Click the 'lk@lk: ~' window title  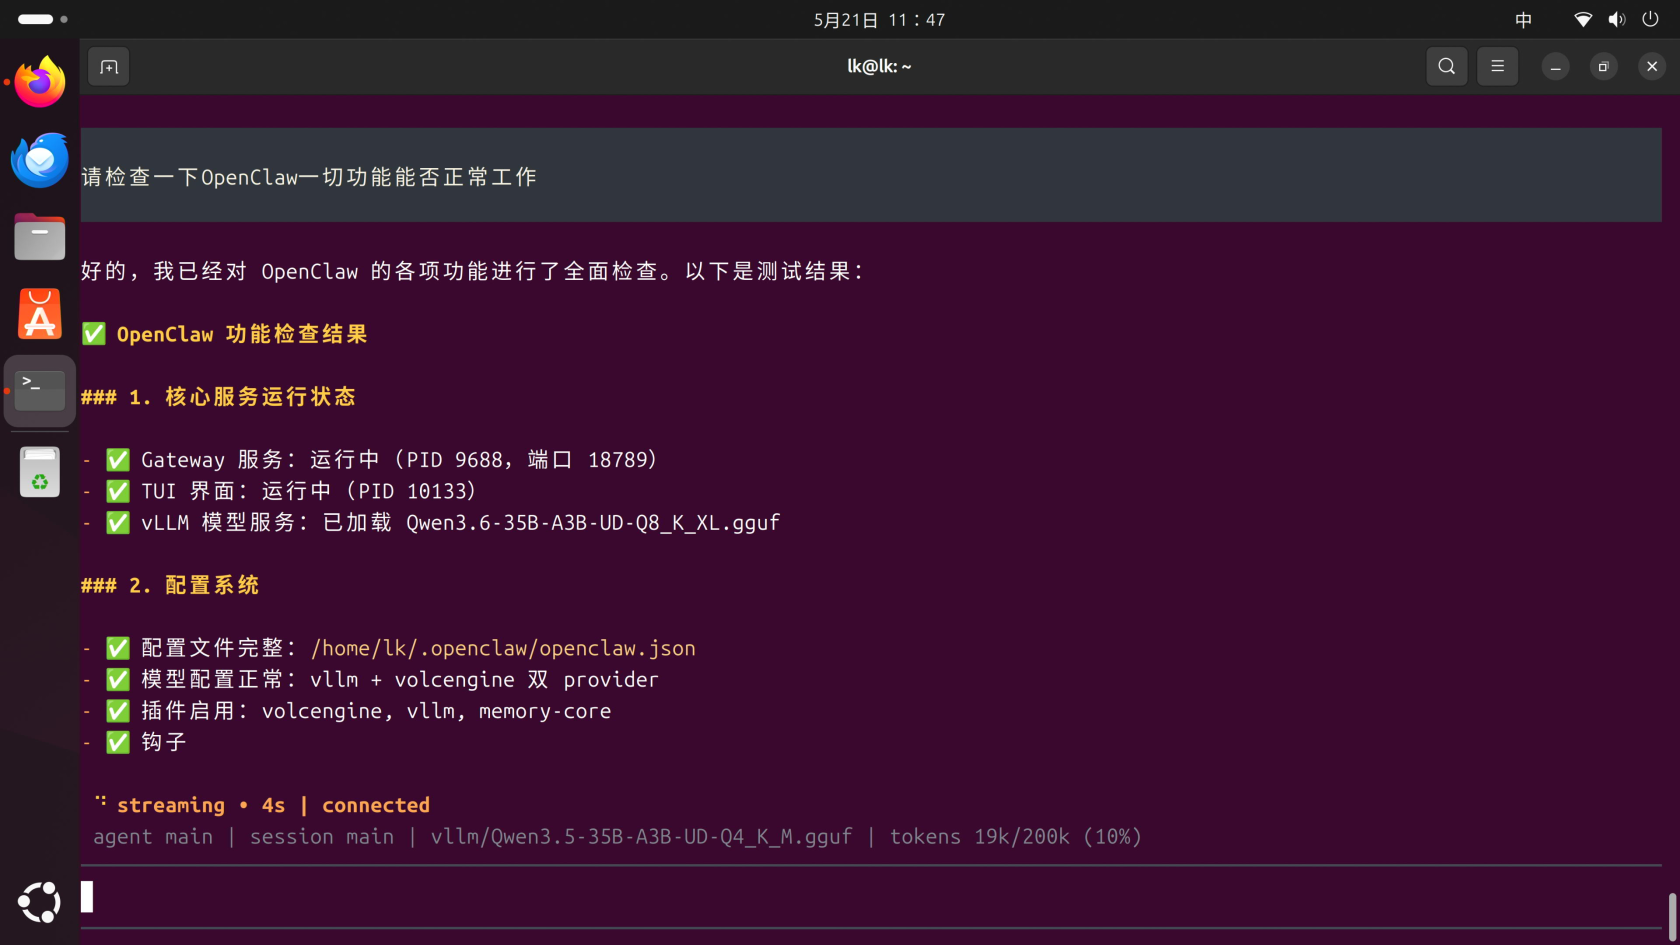coord(879,67)
